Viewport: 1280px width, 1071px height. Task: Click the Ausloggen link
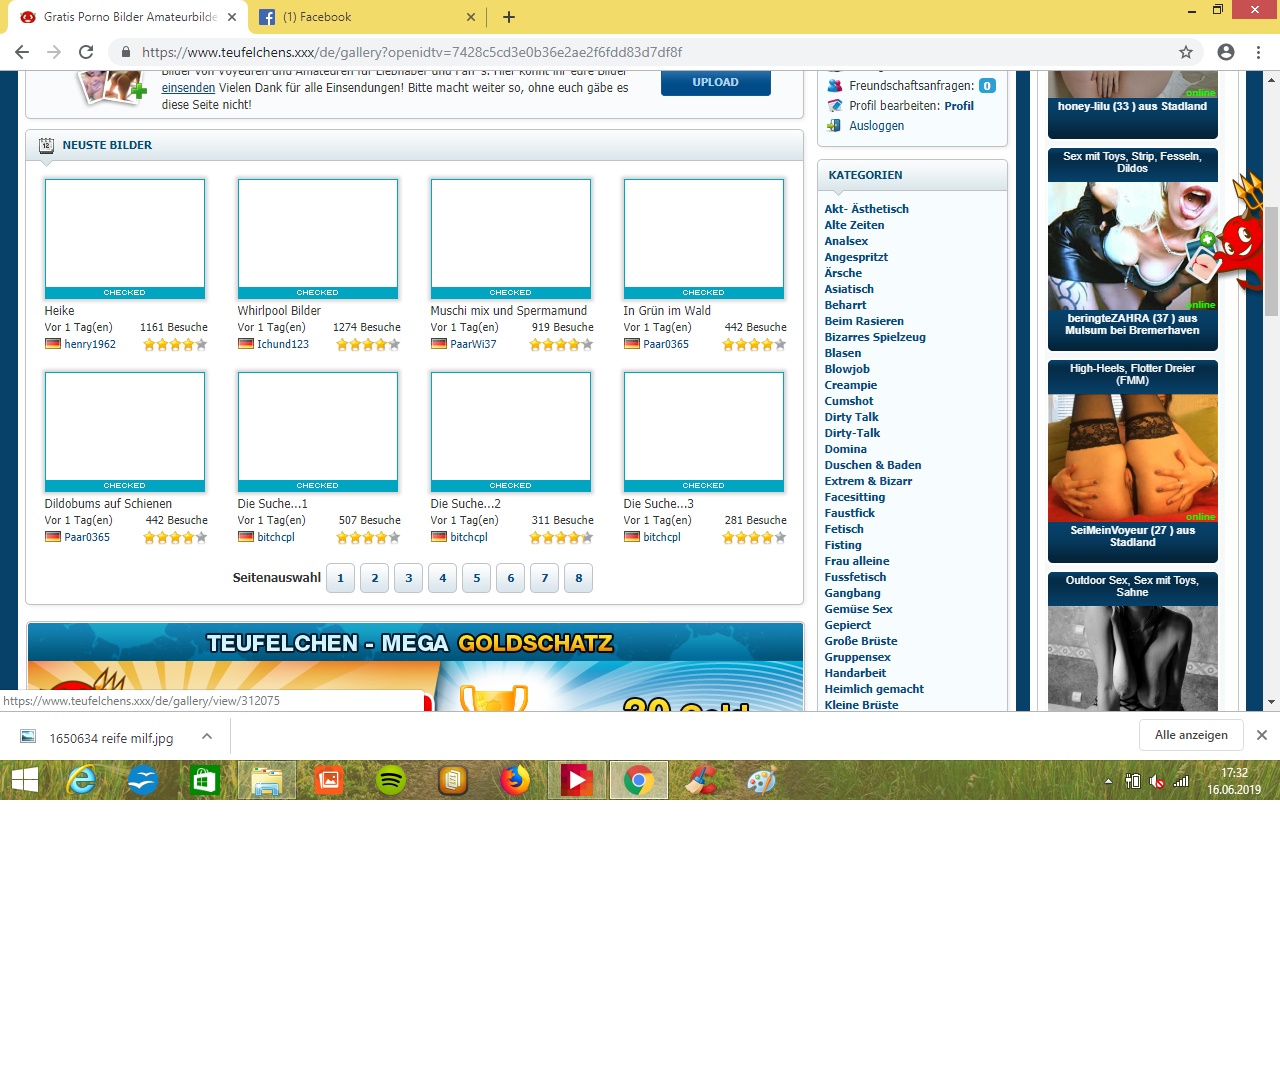coord(876,126)
